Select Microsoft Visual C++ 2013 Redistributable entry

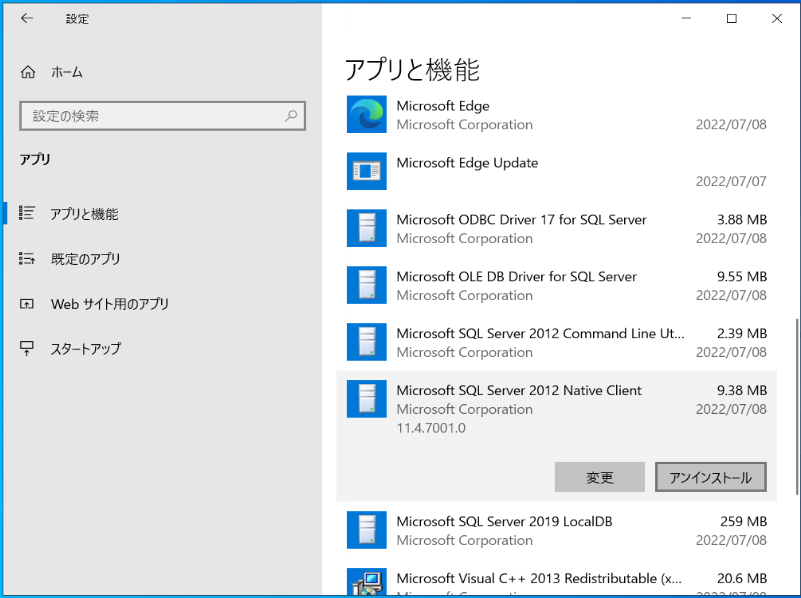click(x=539, y=579)
